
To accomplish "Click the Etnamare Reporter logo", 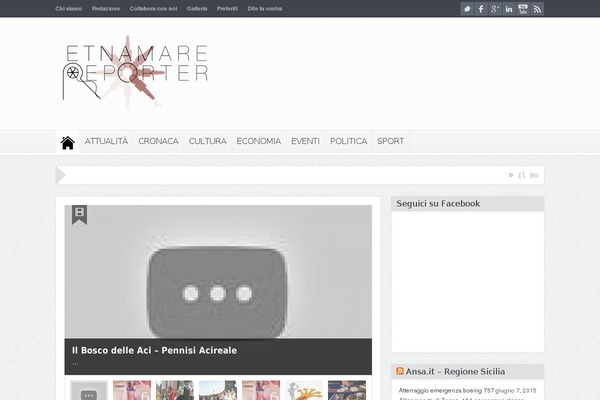I will (x=135, y=72).
